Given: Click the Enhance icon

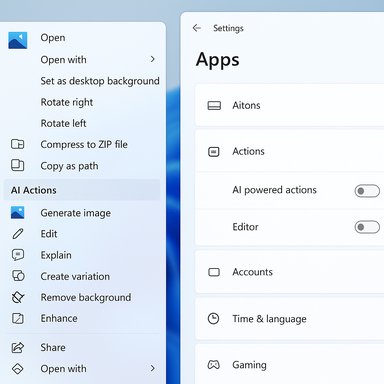Looking at the screenshot, I should click(18, 318).
